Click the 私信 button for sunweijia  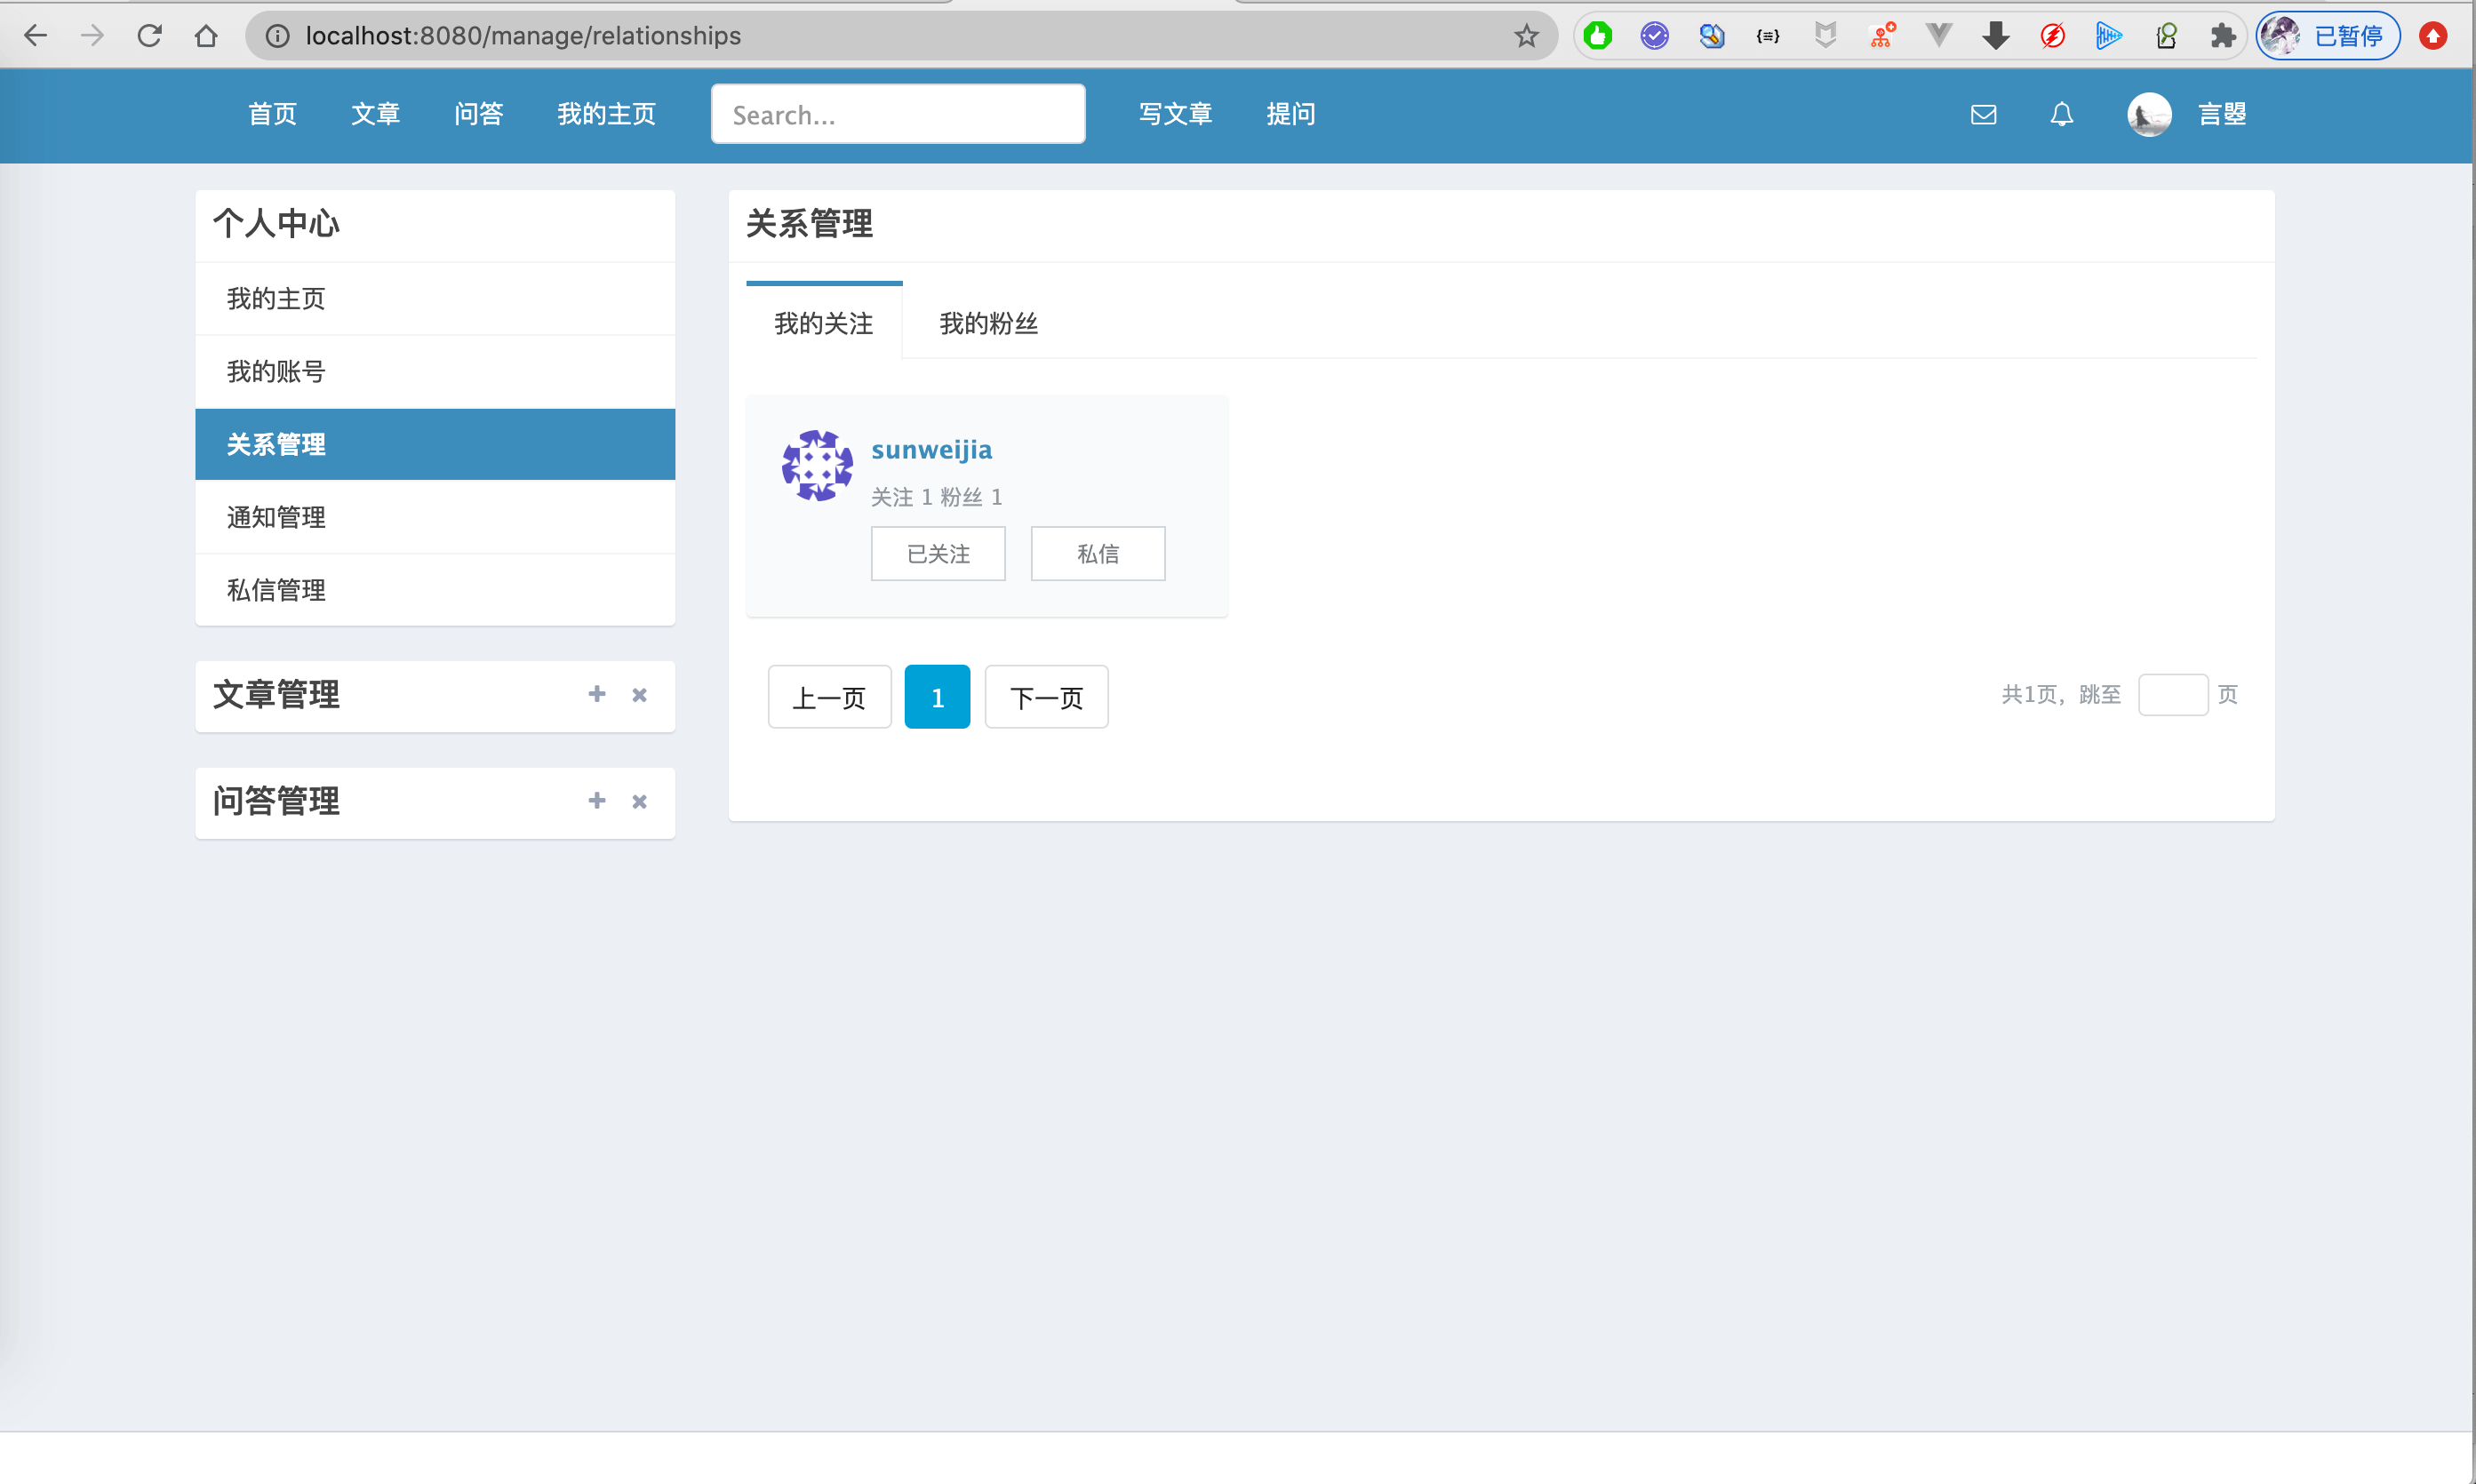point(1097,554)
